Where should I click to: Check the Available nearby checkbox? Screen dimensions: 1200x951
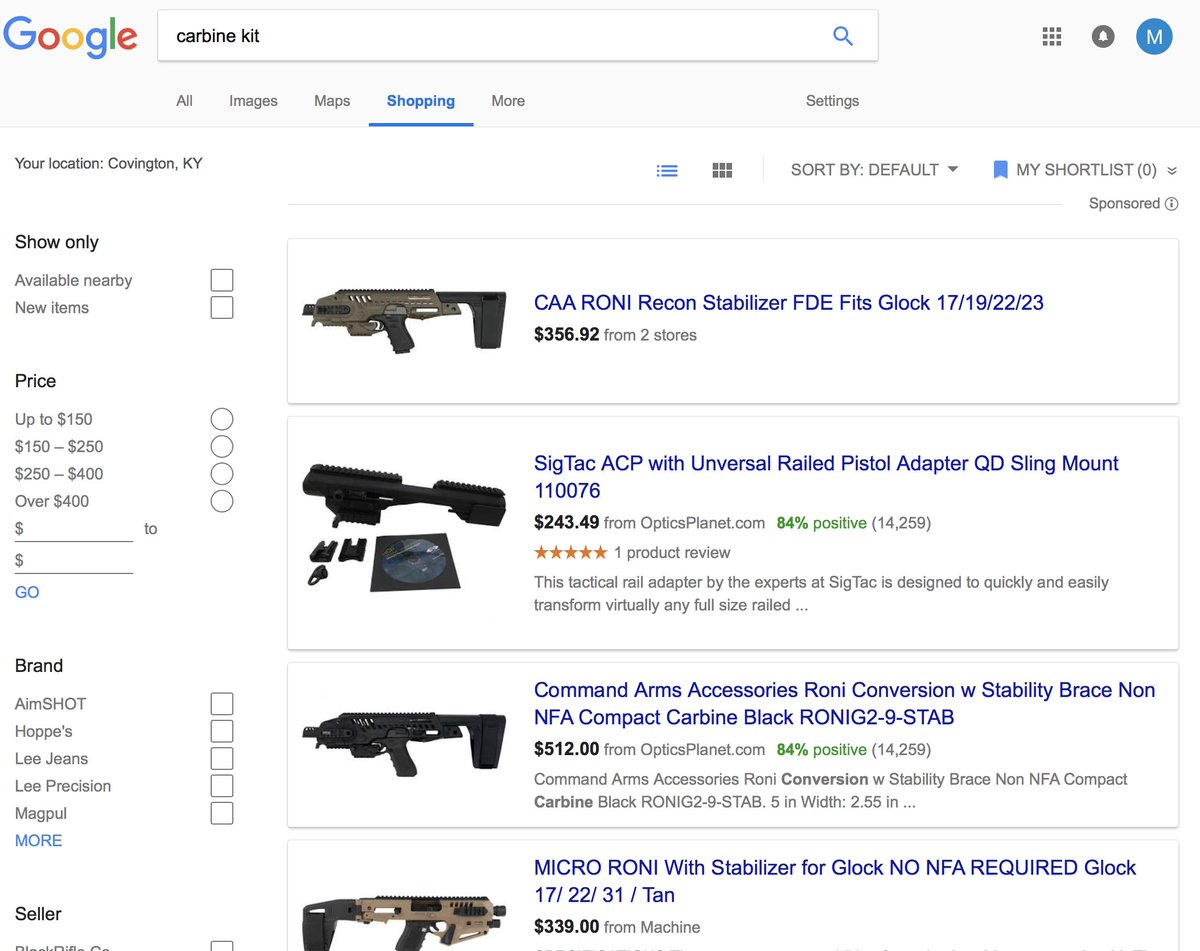pos(222,280)
